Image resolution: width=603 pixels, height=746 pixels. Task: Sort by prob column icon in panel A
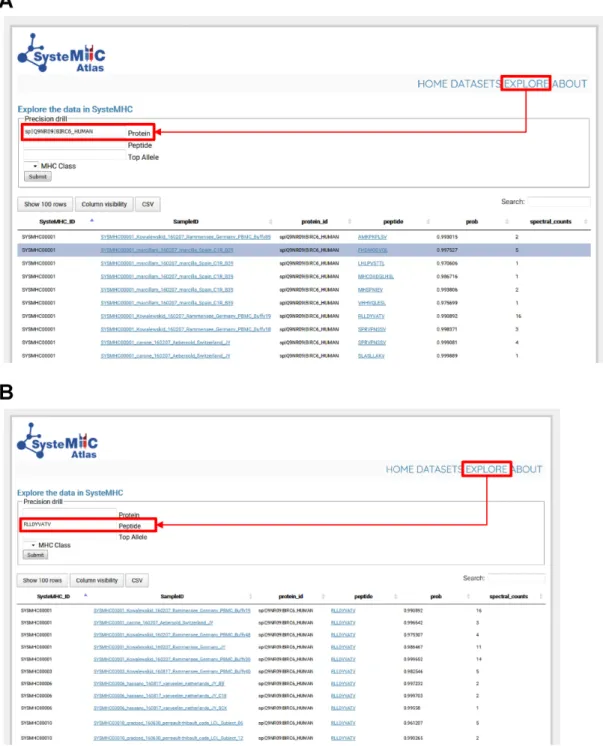pos(507,222)
